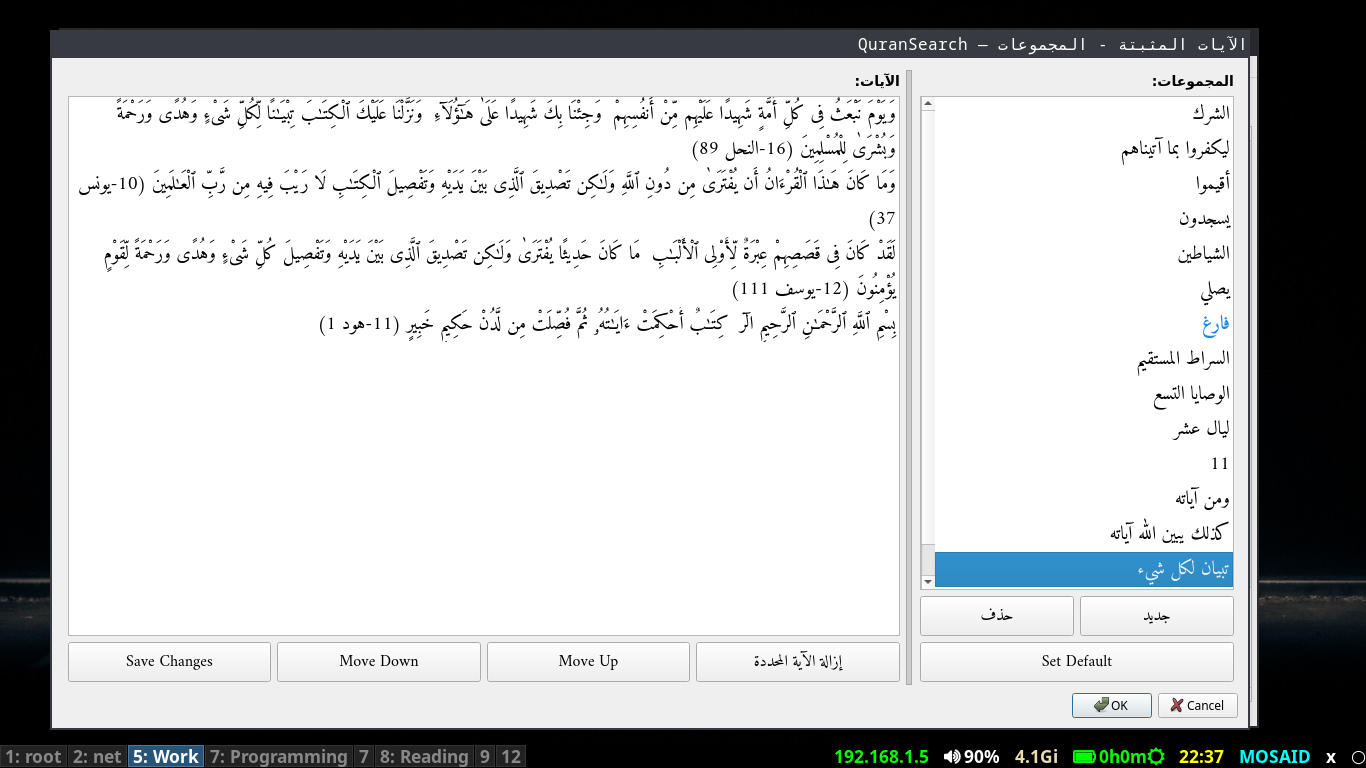The height and width of the screenshot is (768, 1366).
Task: Delete the group using حذف button
Action: click(x=996, y=616)
